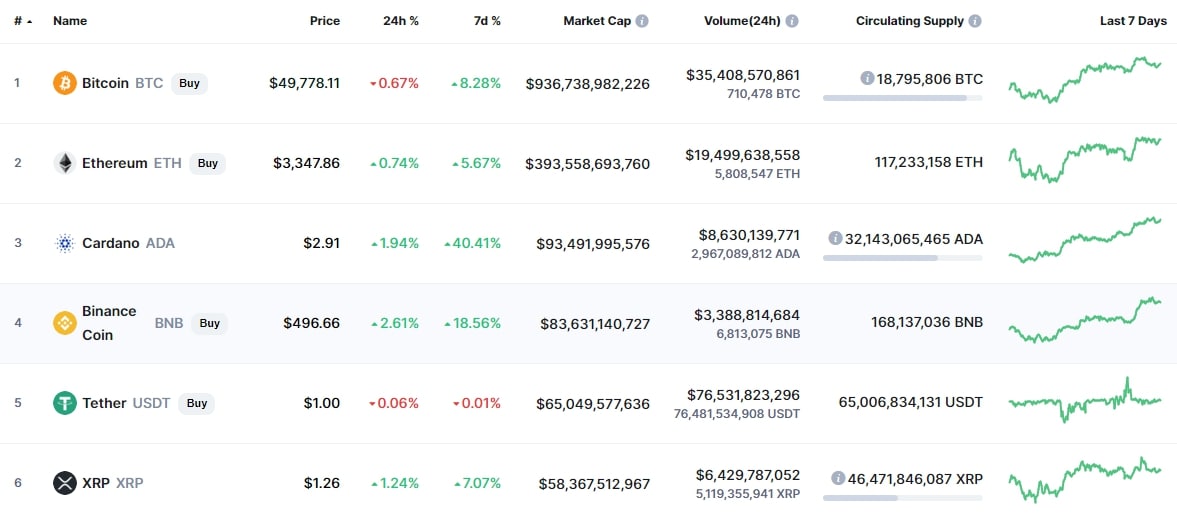Buy Bitcoin with its Buy button

point(189,83)
